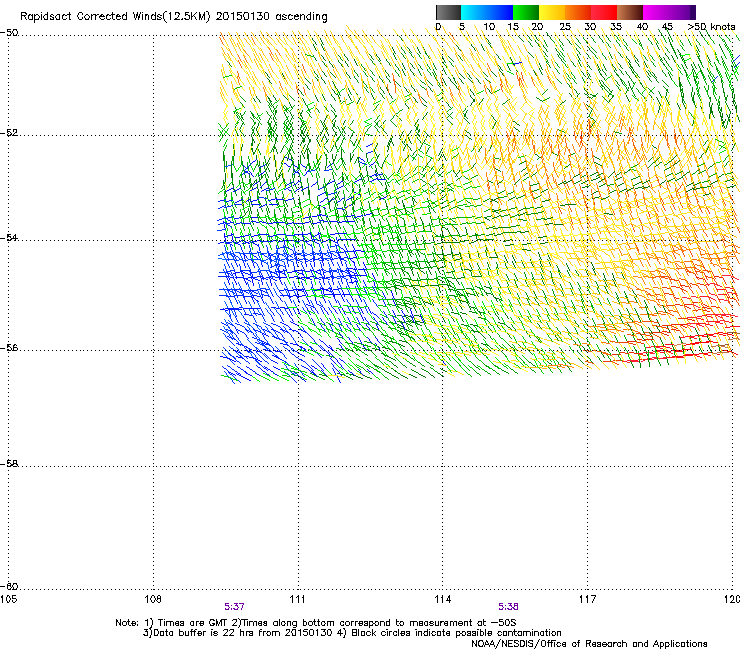
Task: Click the NOAA/NESDIS credit text
Action: pyautogui.click(x=589, y=644)
